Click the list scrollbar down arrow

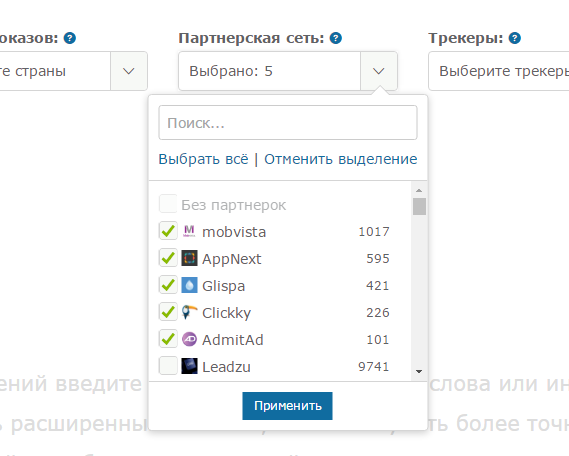tap(419, 371)
